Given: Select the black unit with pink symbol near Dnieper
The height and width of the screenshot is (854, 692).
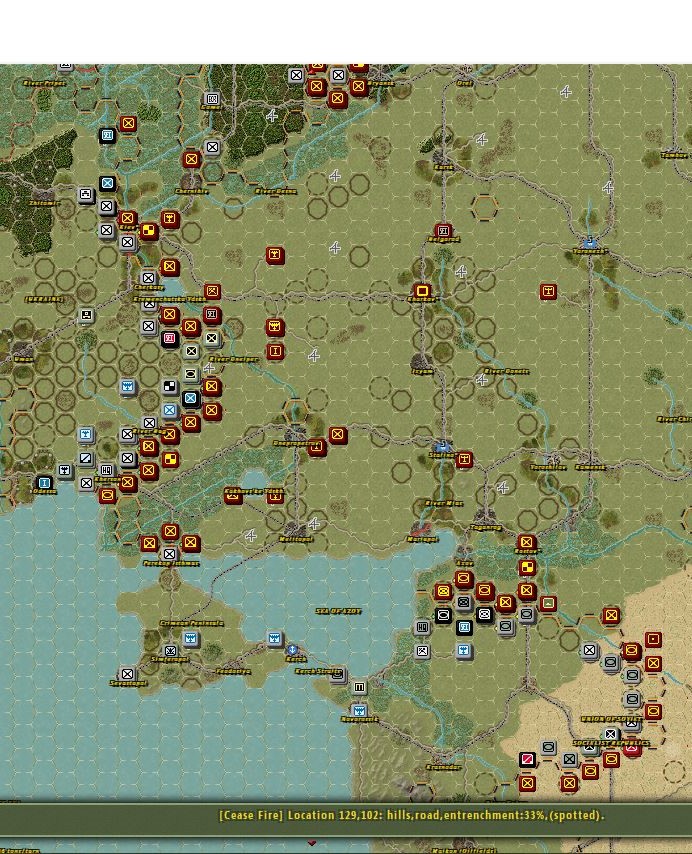Looking at the screenshot, I should 170,339.
